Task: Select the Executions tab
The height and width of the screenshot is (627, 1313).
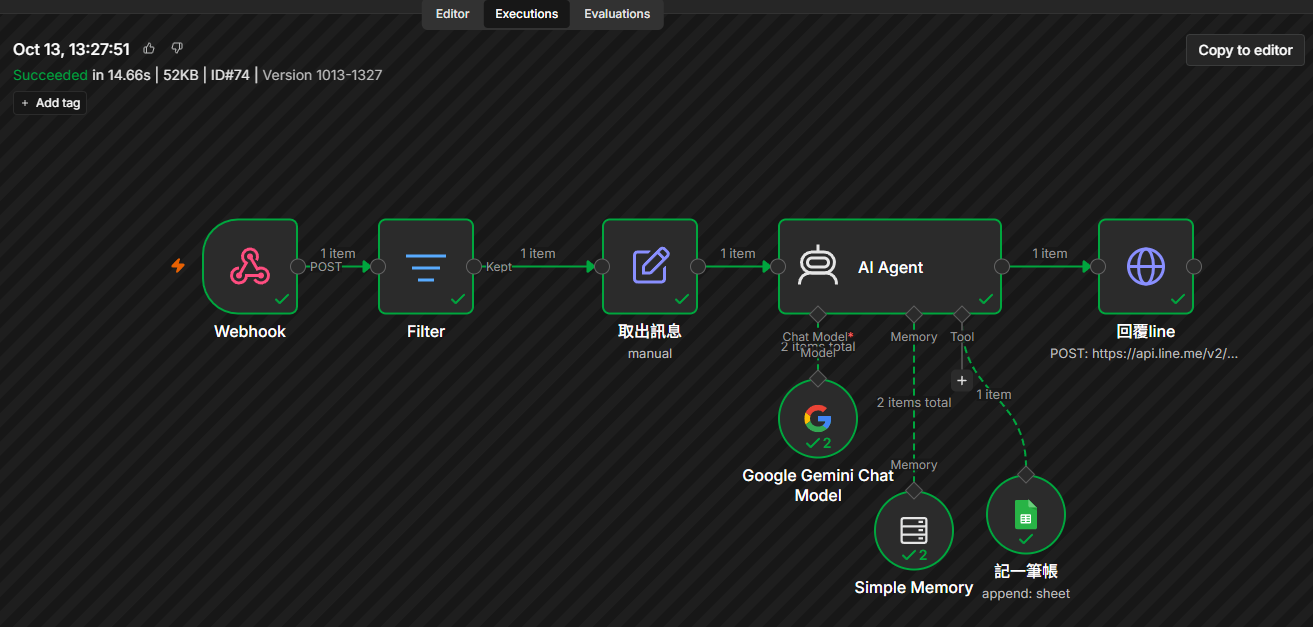Action: pyautogui.click(x=527, y=14)
